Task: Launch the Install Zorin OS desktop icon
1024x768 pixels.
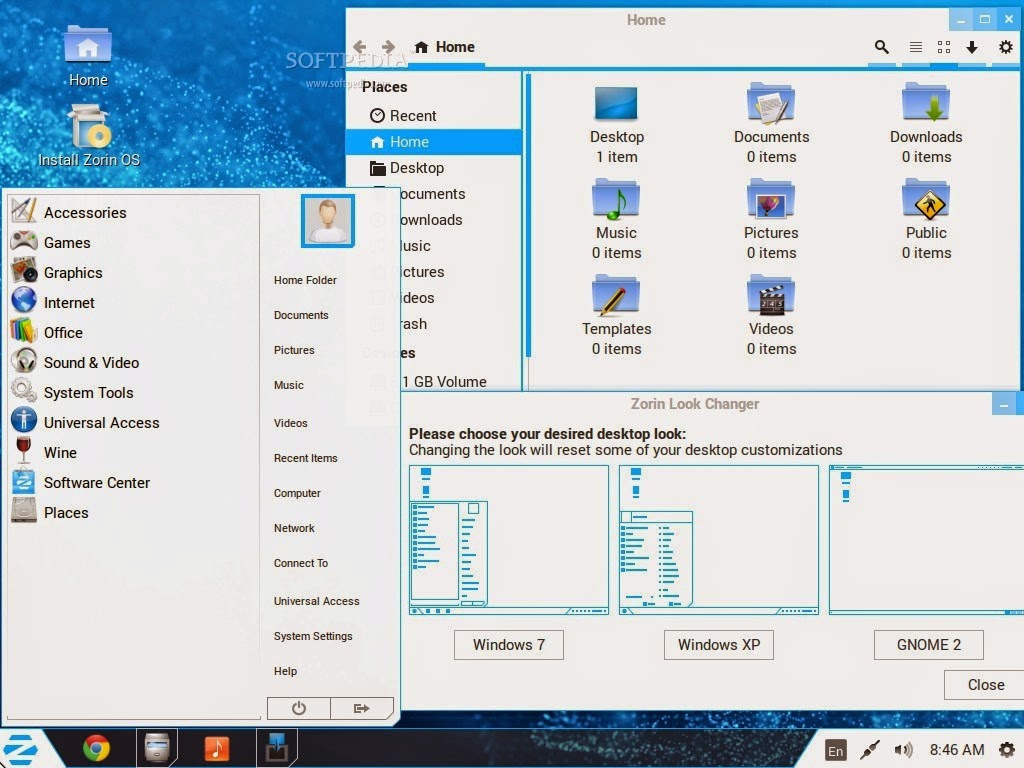Action: pos(89,136)
